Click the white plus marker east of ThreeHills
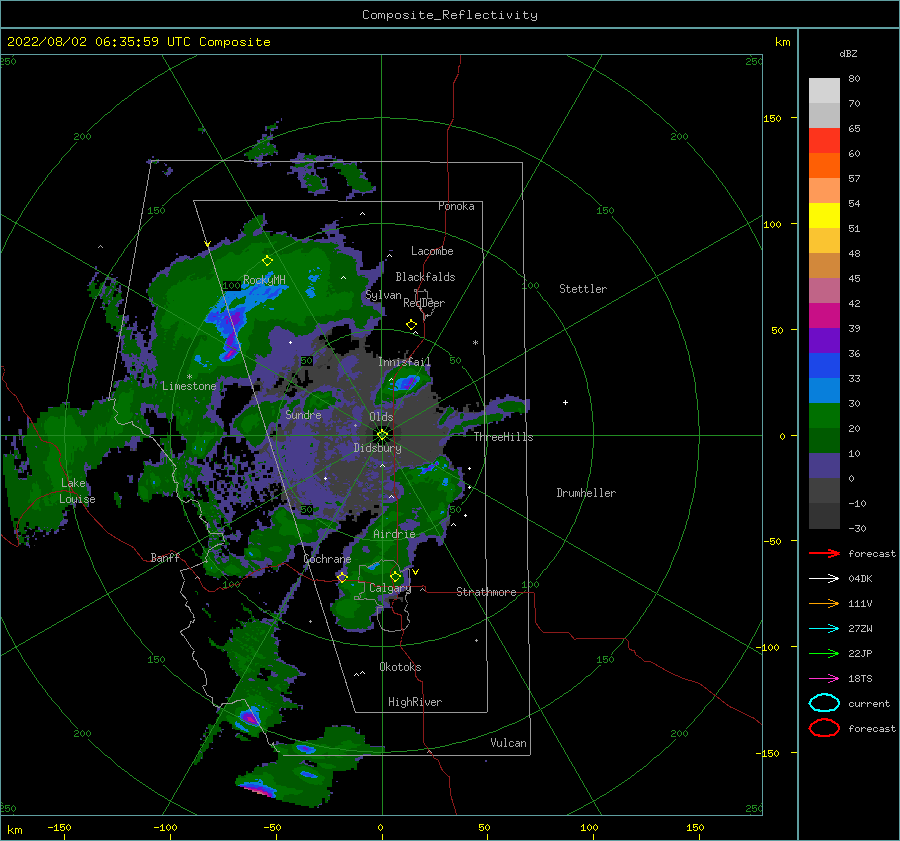This screenshot has height=841, width=900. (x=565, y=402)
